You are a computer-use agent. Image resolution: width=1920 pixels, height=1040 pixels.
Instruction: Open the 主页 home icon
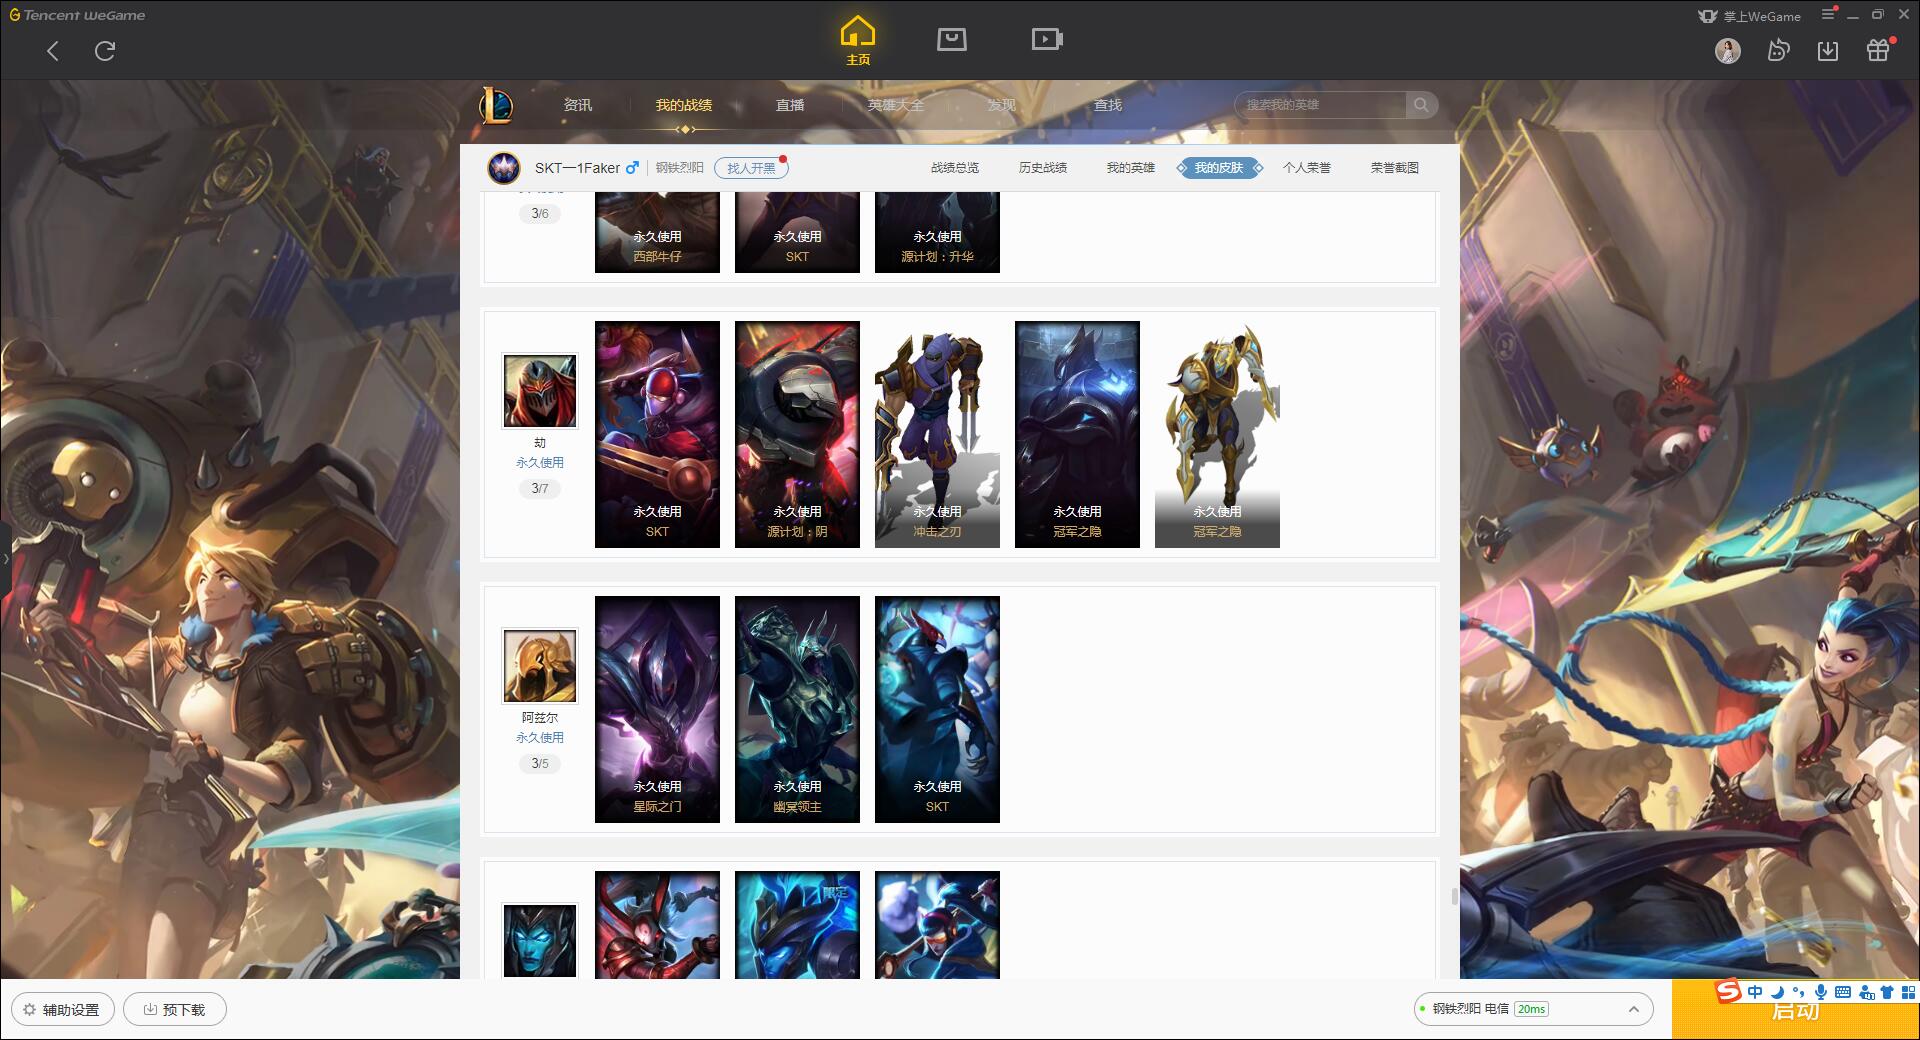(858, 41)
